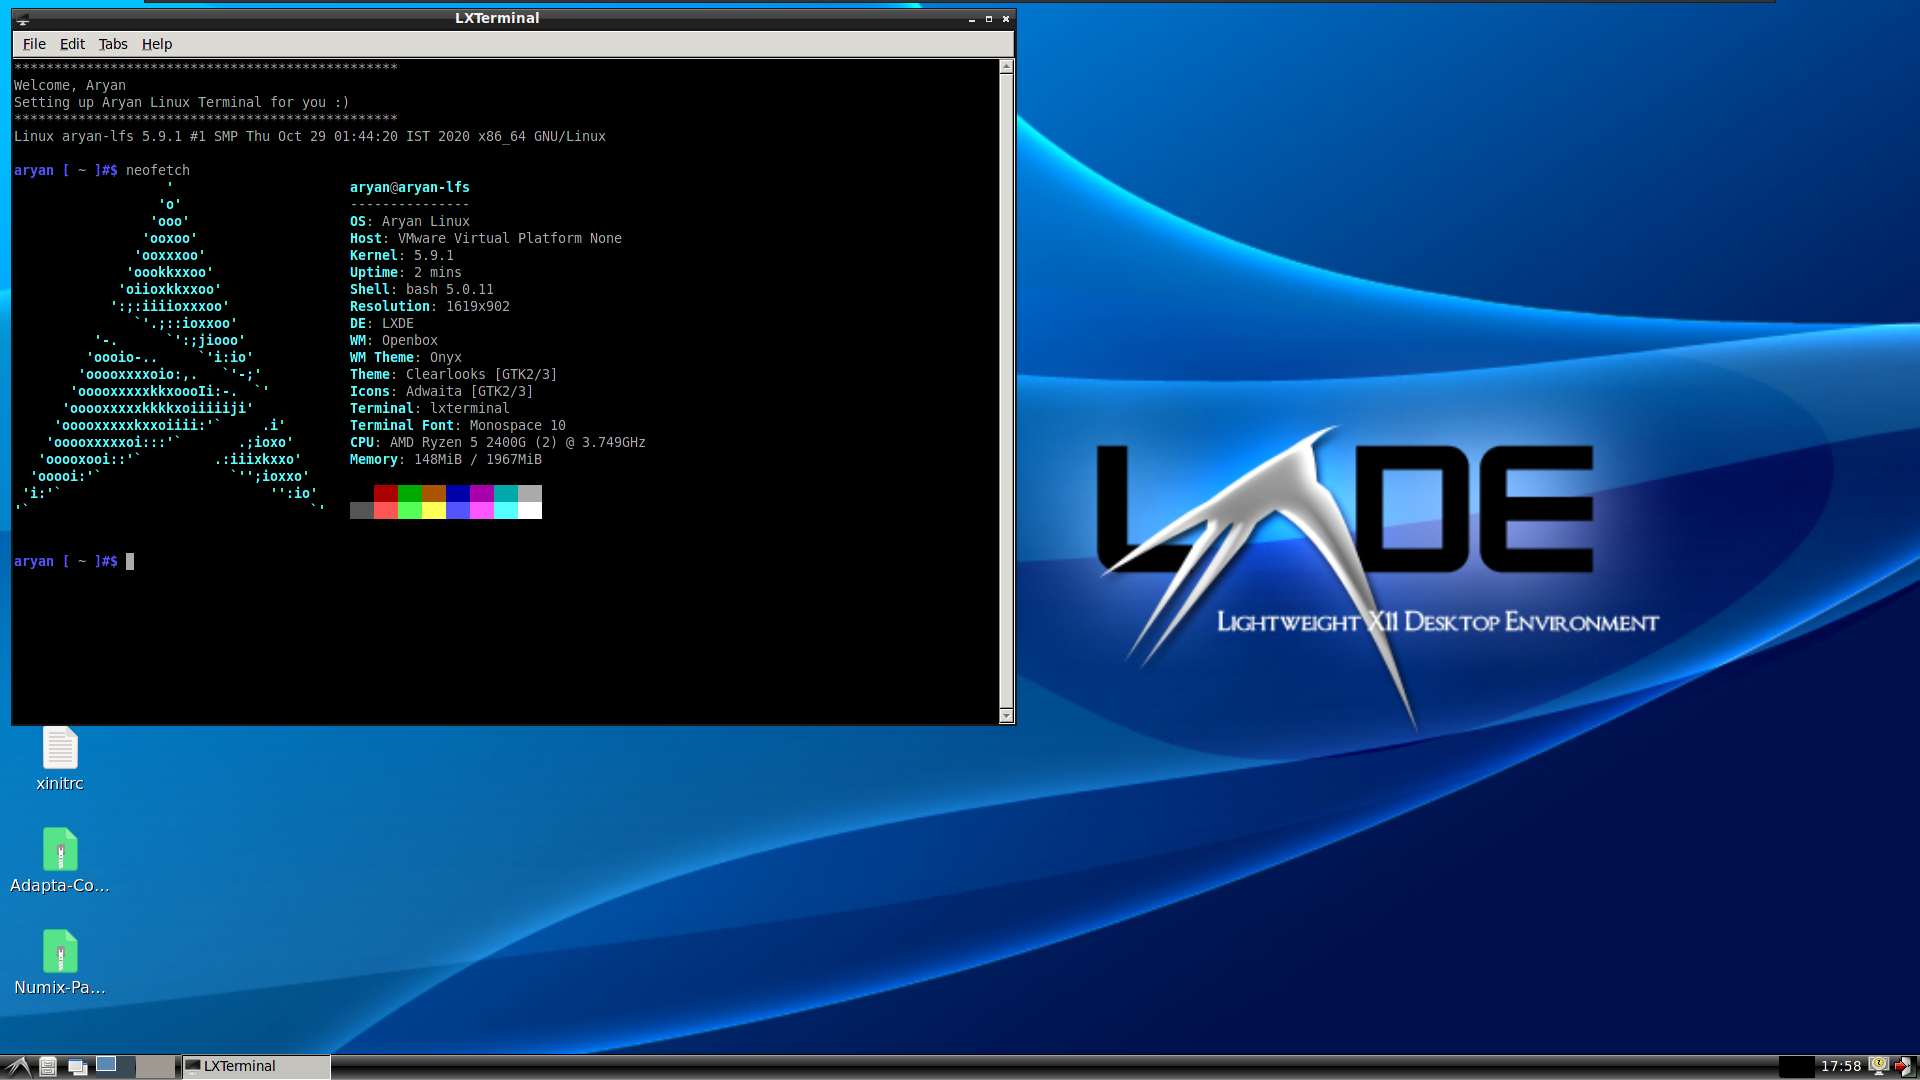The height and width of the screenshot is (1080, 1920).
Task: Click the 'Welcome, Aryan' greeting text
Action: tap(70, 85)
